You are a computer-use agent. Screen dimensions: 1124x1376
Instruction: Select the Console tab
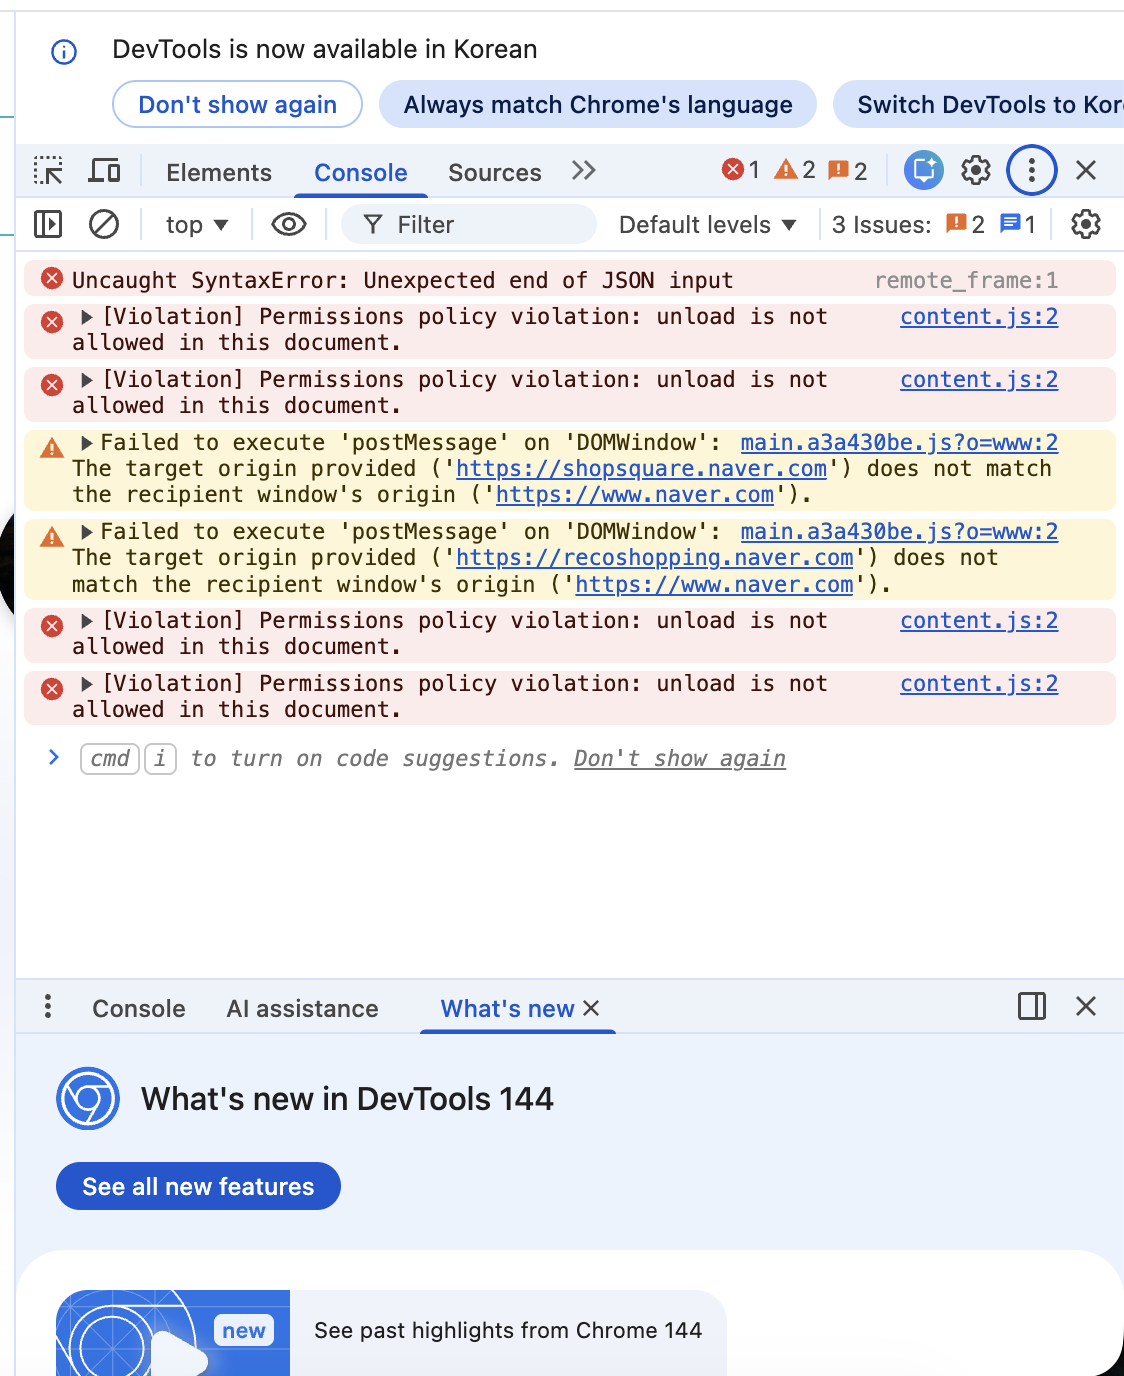[361, 173]
